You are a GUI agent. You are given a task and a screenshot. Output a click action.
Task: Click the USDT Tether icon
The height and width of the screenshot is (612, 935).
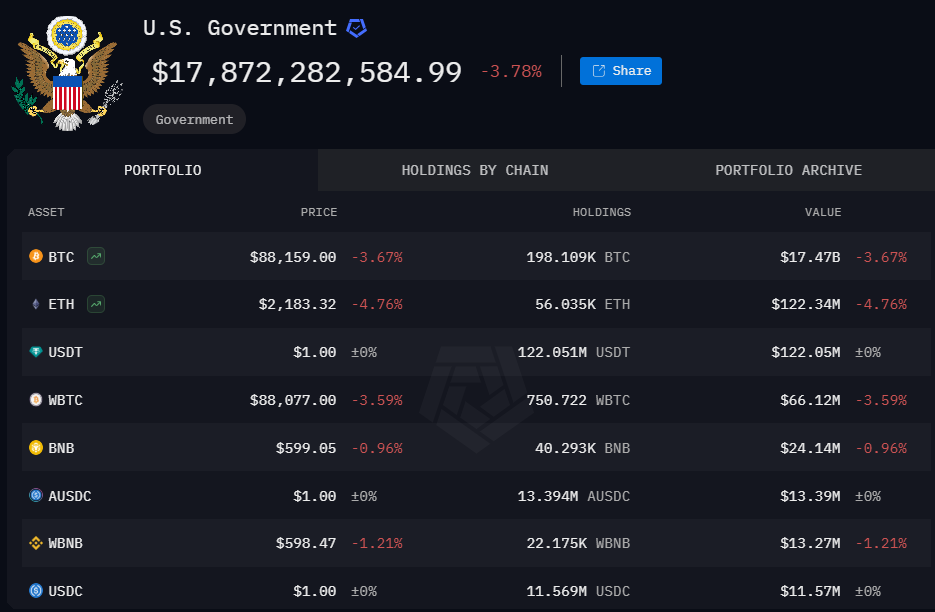tap(36, 352)
